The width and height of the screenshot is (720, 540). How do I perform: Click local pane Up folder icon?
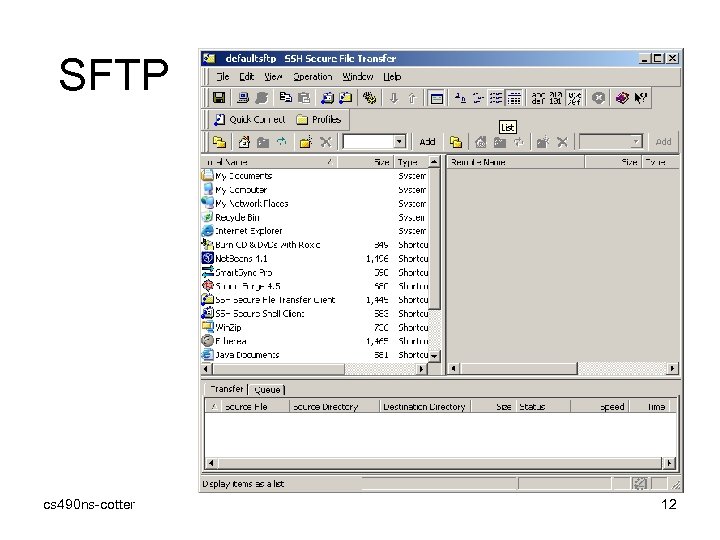(x=263, y=142)
